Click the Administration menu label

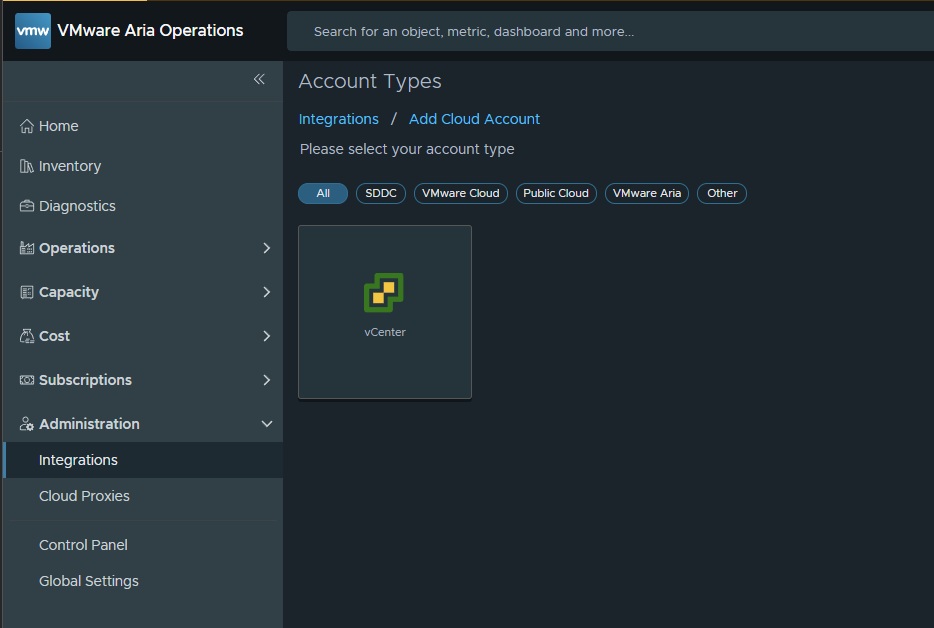tap(89, 424)
